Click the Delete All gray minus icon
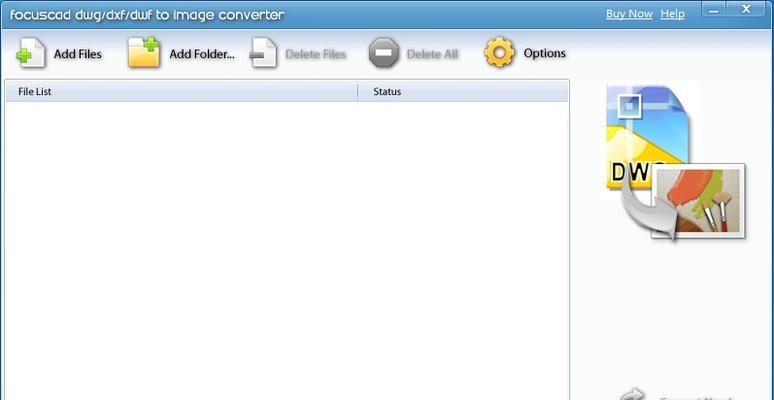The width and height of the screenshot is (774, 400). pyautogui.click(x=384, y=52)
